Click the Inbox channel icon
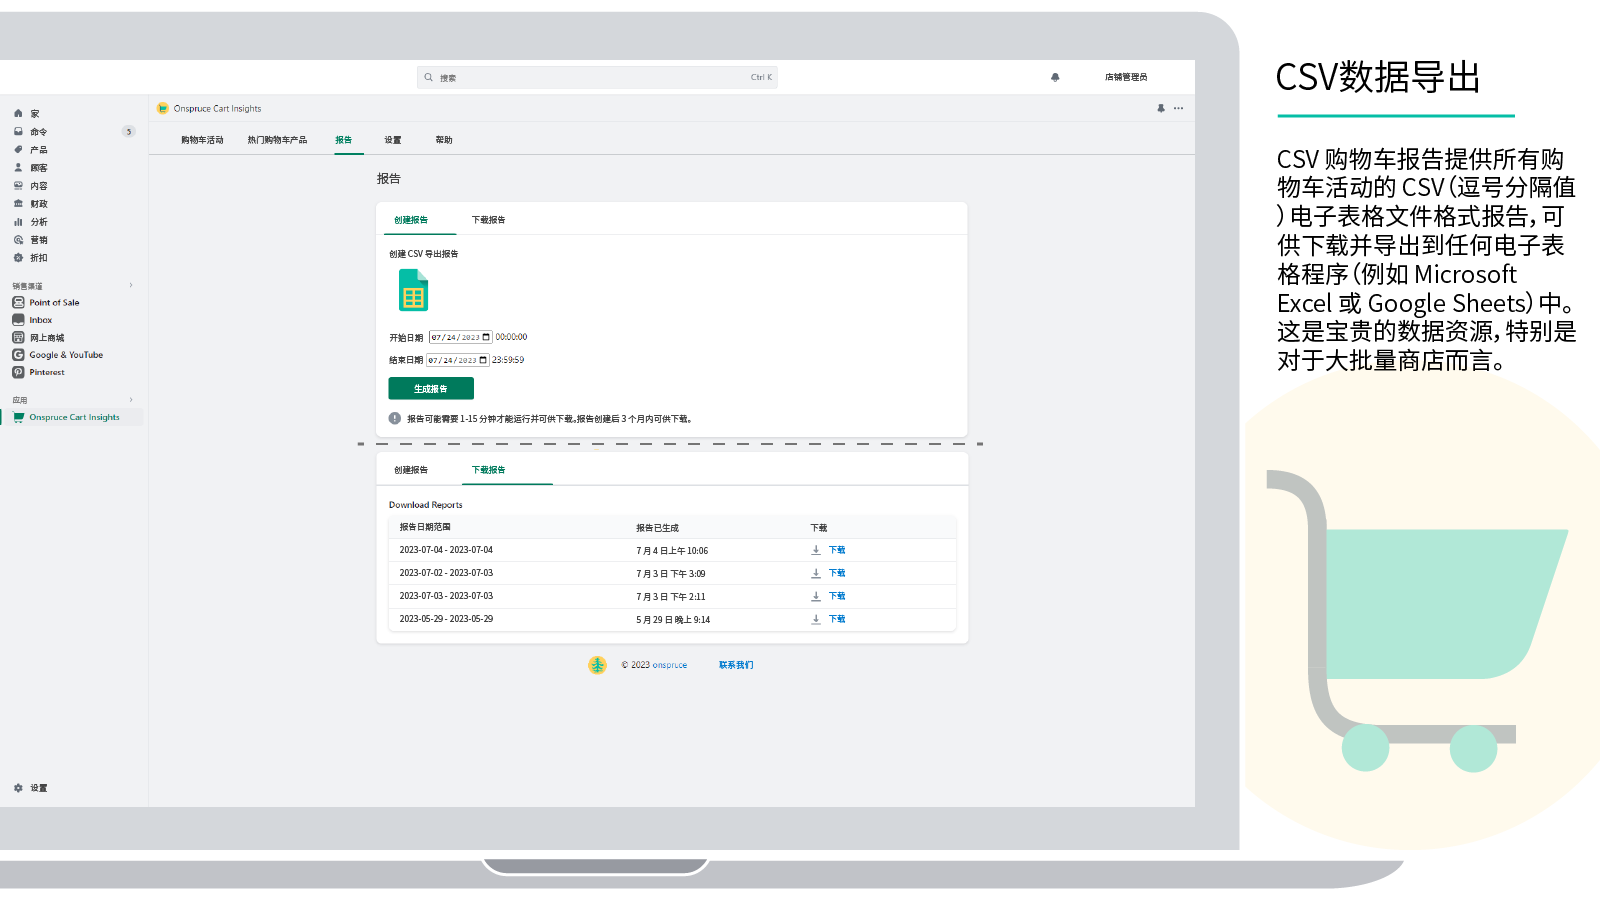This screenshot has width=1600, height=900. [18, 320]
